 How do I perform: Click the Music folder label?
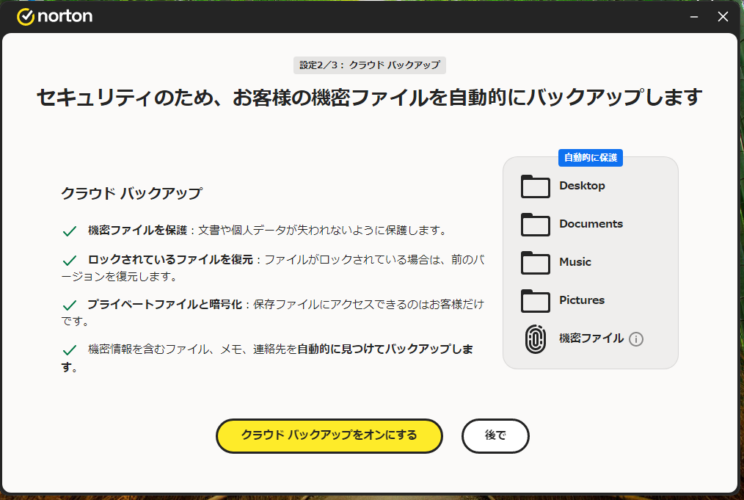coord(575,262)
